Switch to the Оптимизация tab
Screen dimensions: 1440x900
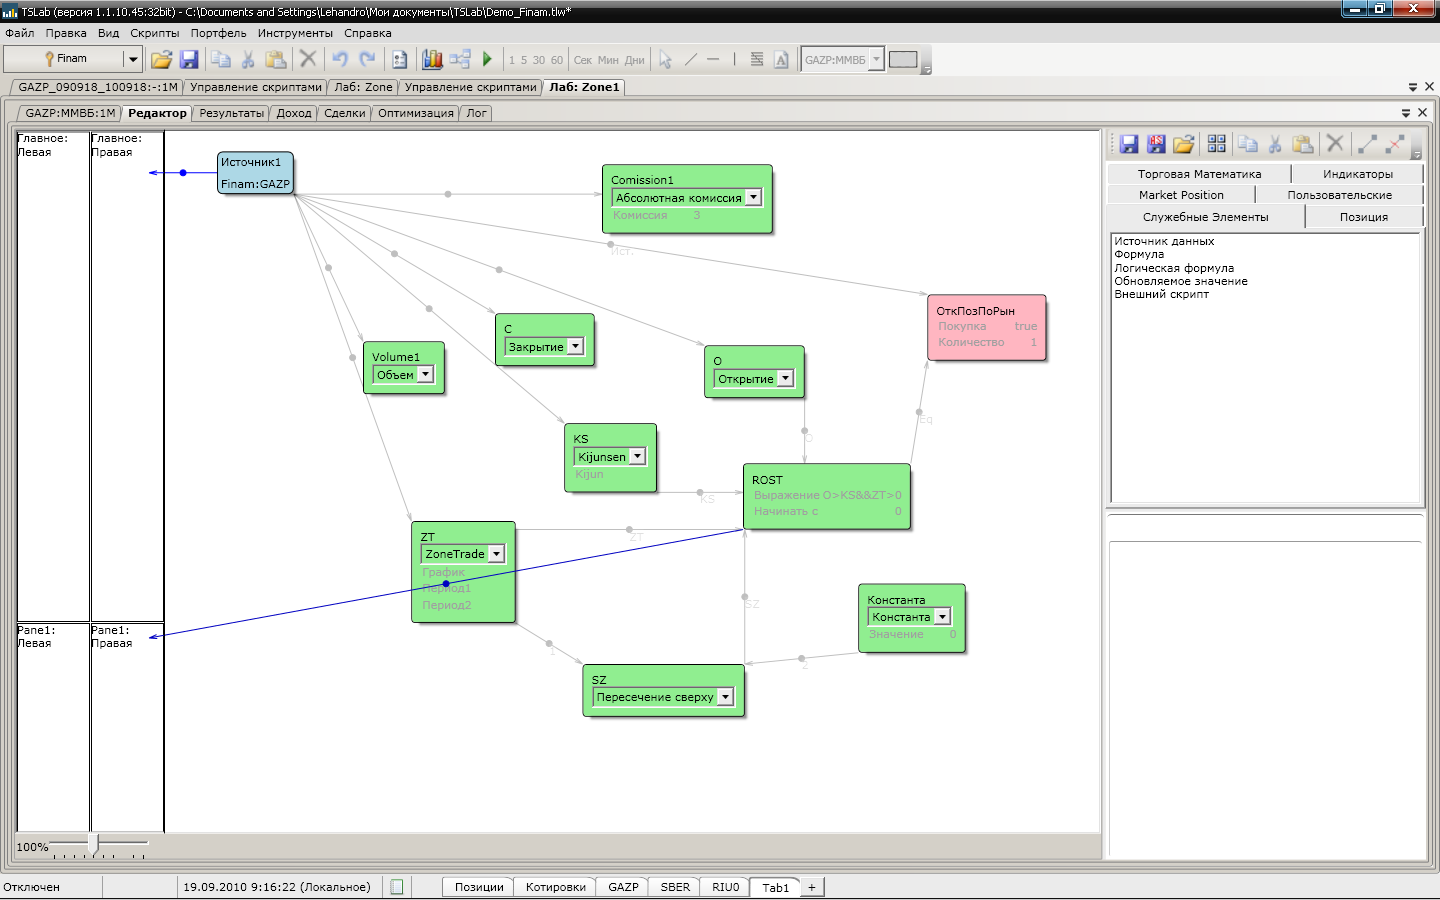[x=415, y=113]
